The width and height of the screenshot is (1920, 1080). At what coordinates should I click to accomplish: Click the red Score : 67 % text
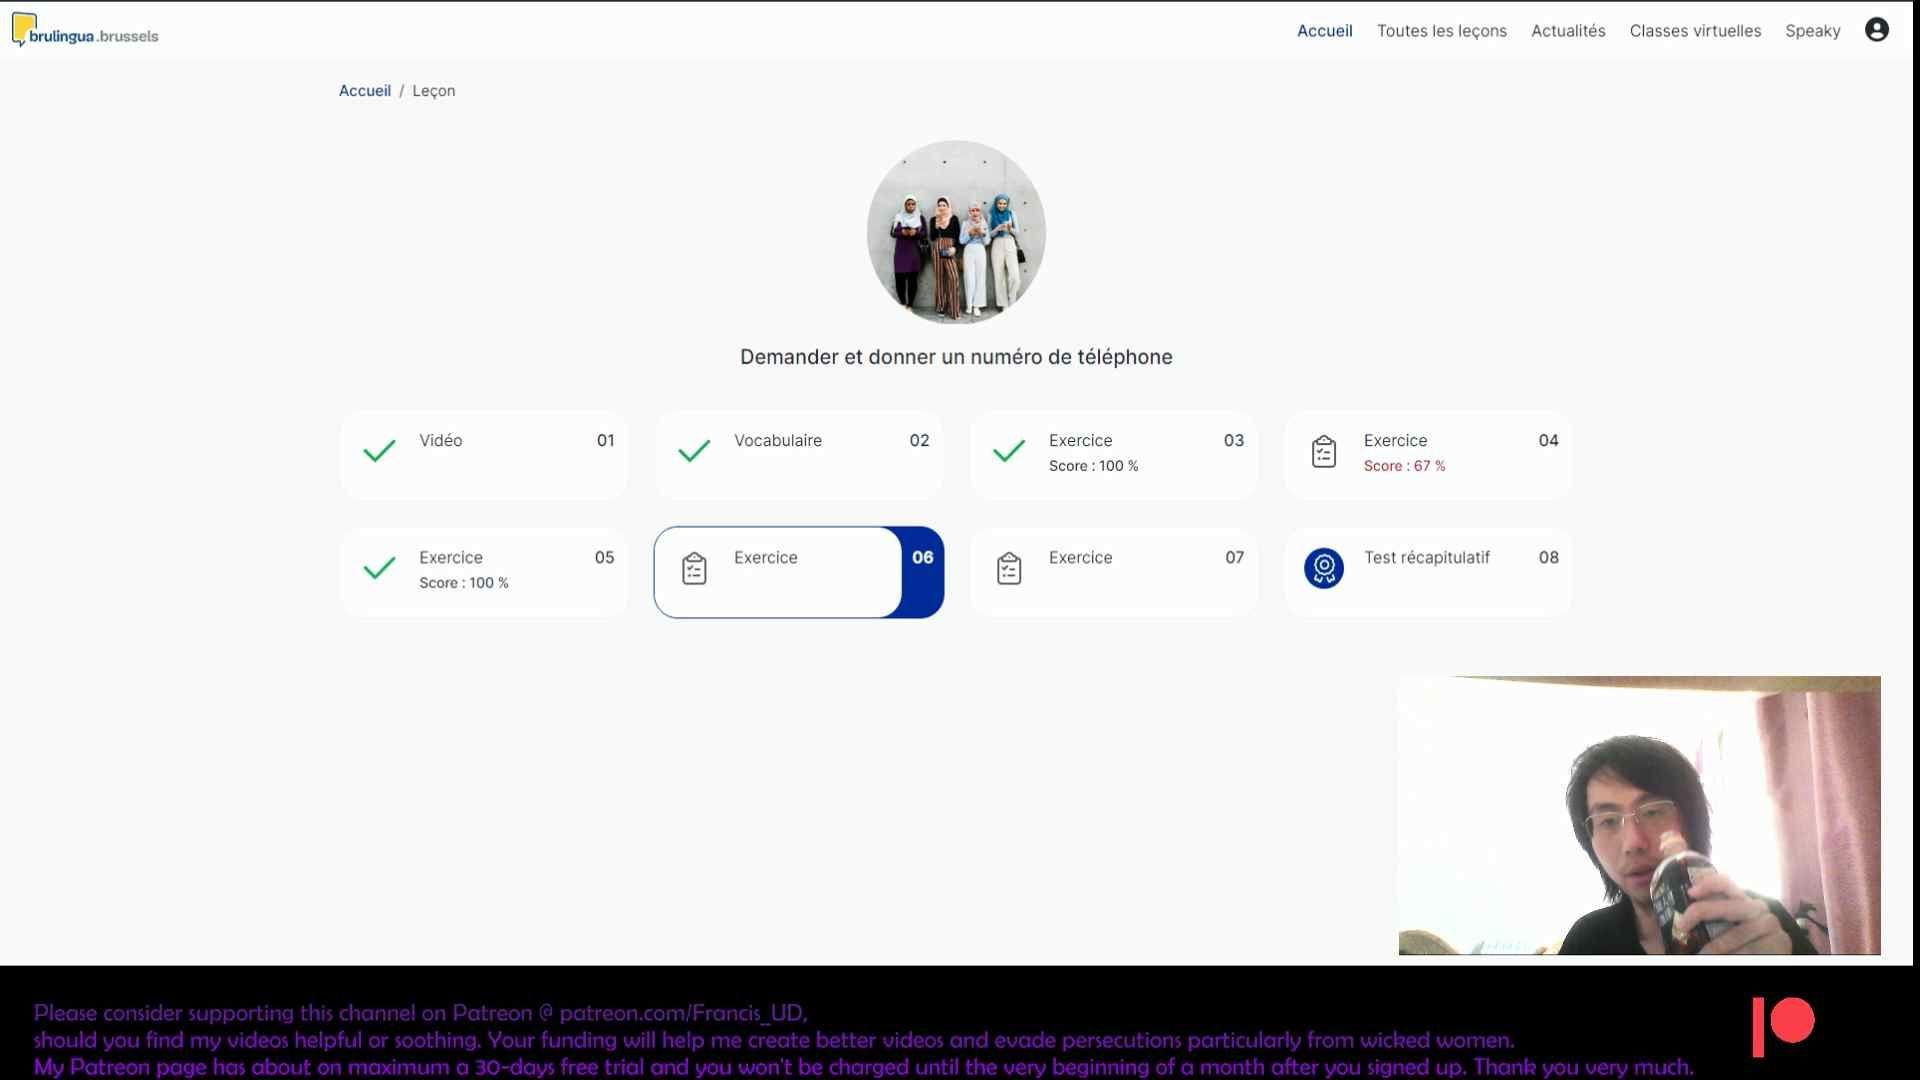[x=1404, y=466]
